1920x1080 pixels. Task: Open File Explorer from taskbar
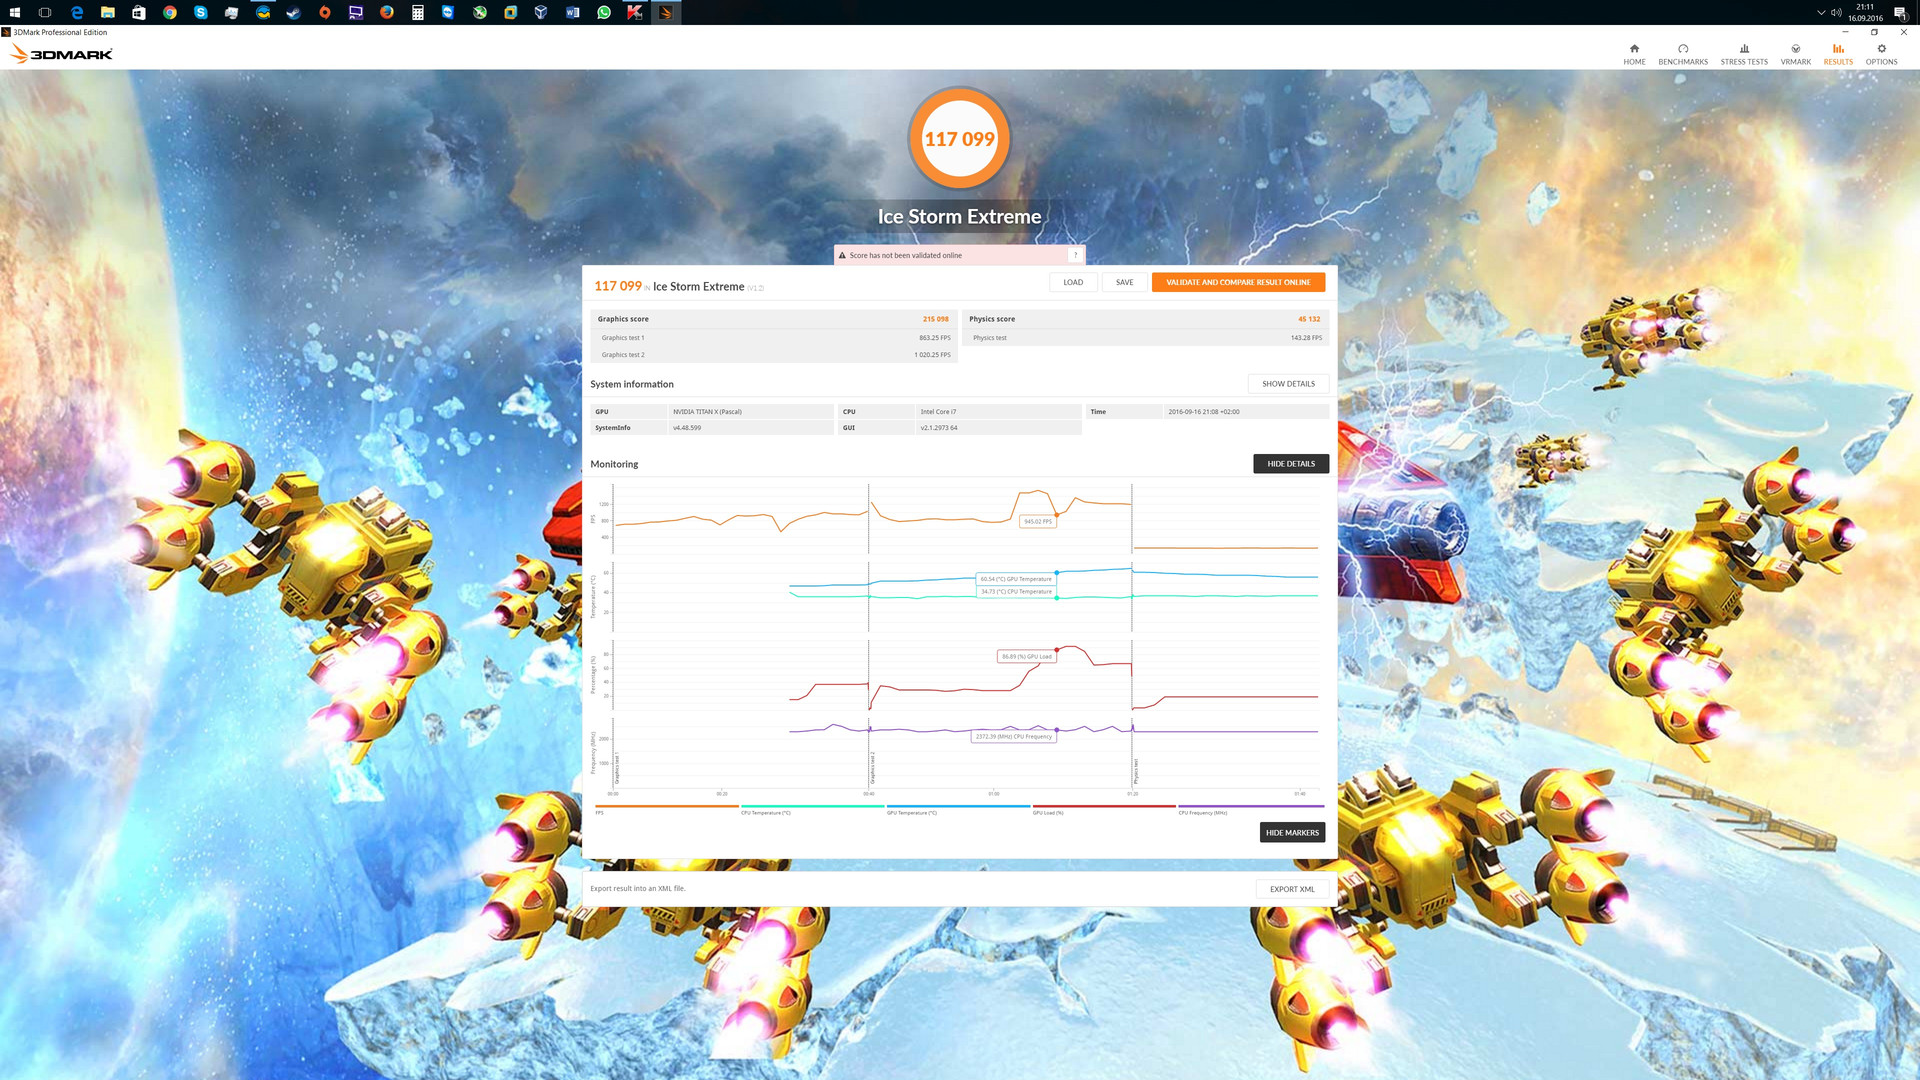108,12
